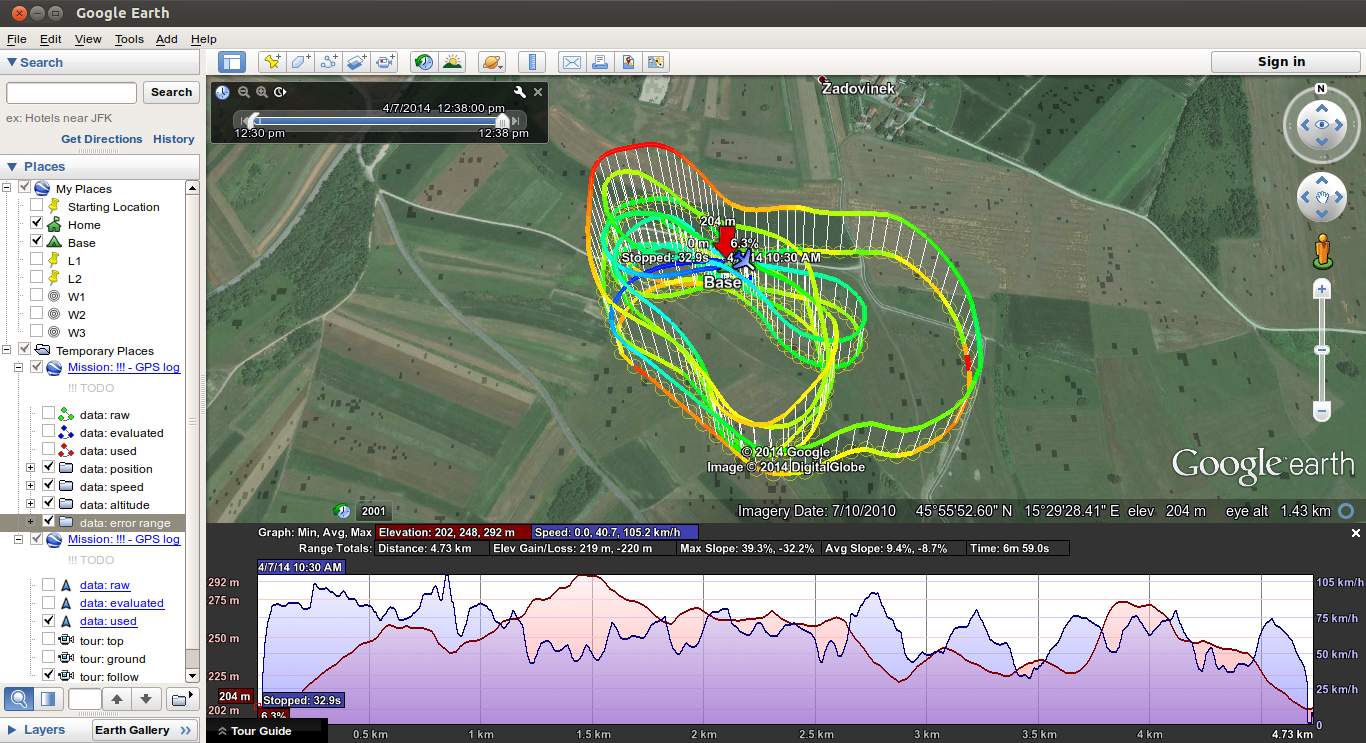Image resolution: width=1366 pixels, height=743 pixels.
Task: Open the View menu
Action: click(x=88, y=39)
